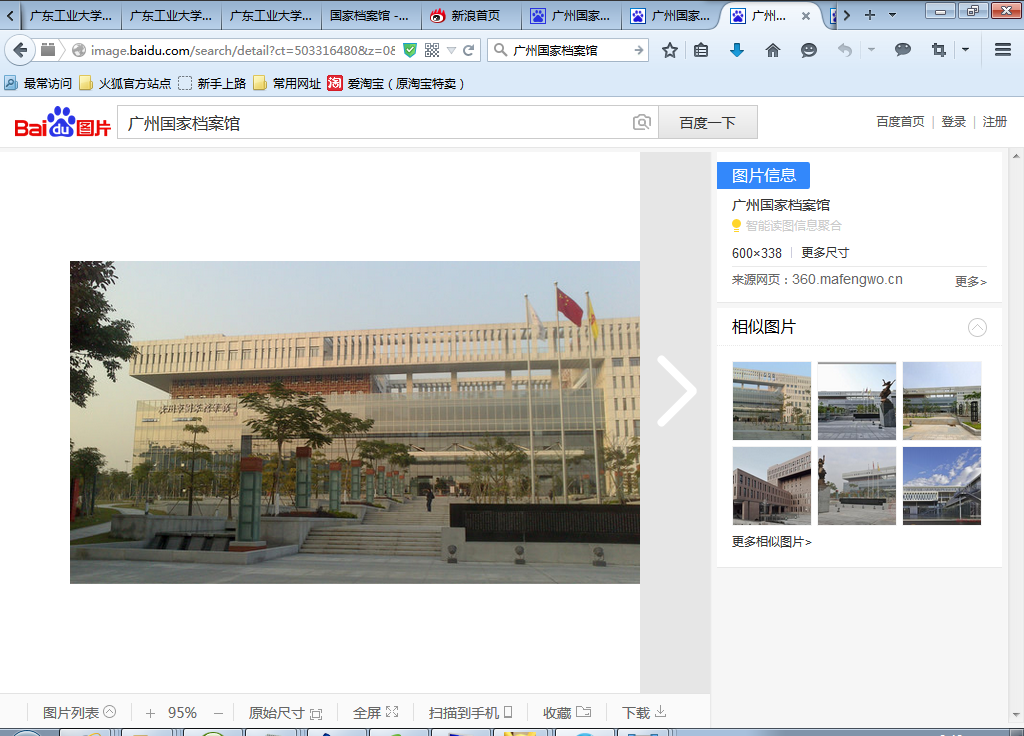Image resolution: width=1024 pixels, height=736 pixels.
Task: Select the first similar image thumbnail
Action: (772, 400)
